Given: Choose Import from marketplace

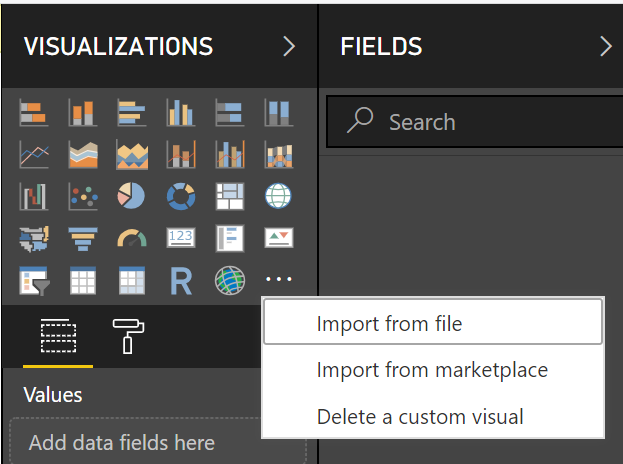Looking at the screenshot, I should click(432, 370).
